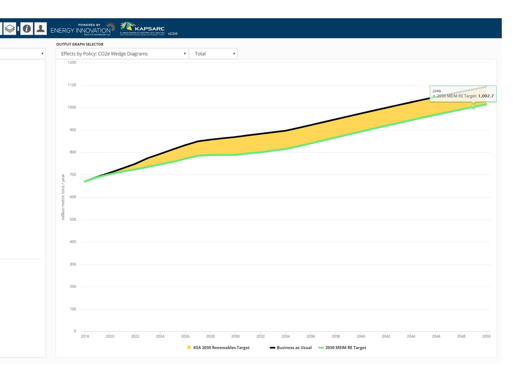Open the left panel dropdown
Screen dimensions: 519x380
22,54
